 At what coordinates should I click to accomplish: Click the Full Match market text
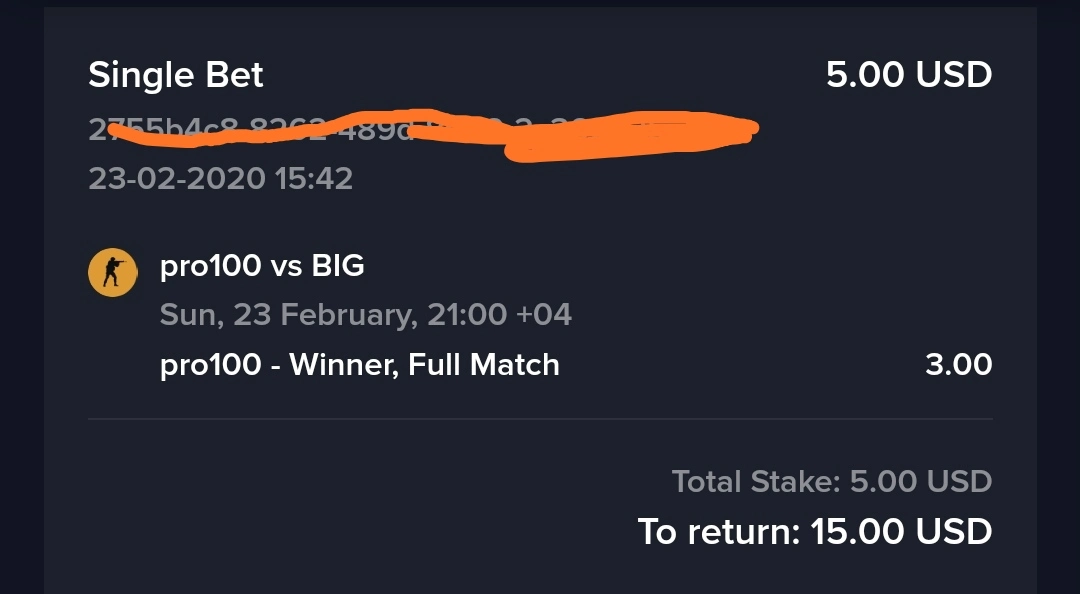click(484, 365)
